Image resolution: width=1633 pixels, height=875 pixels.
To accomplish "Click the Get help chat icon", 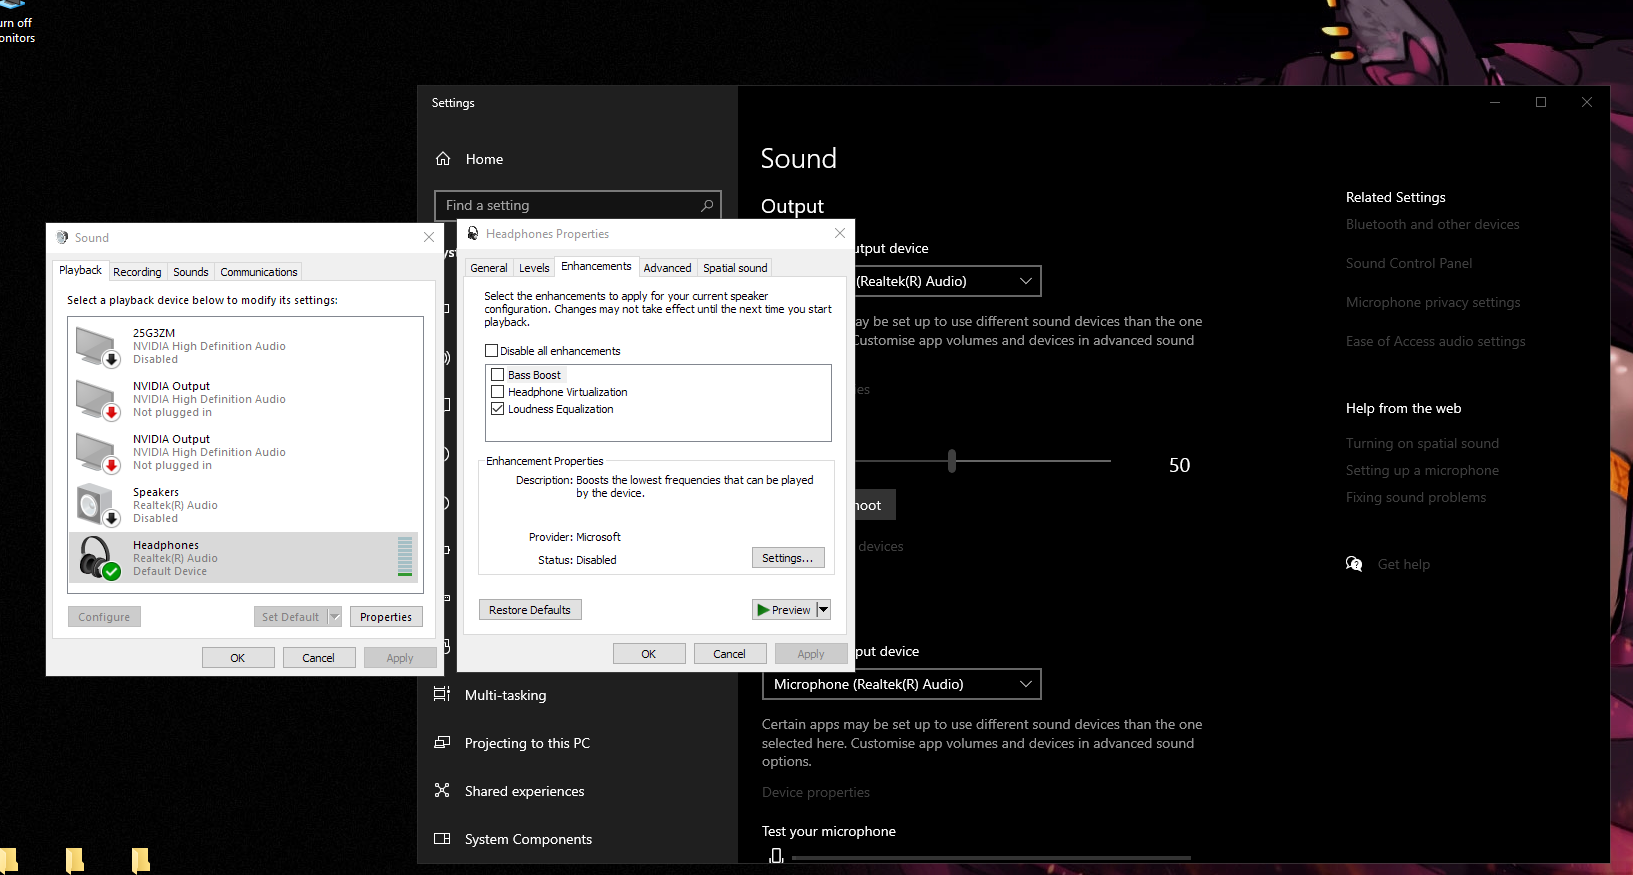I will tap(1354, 564).
